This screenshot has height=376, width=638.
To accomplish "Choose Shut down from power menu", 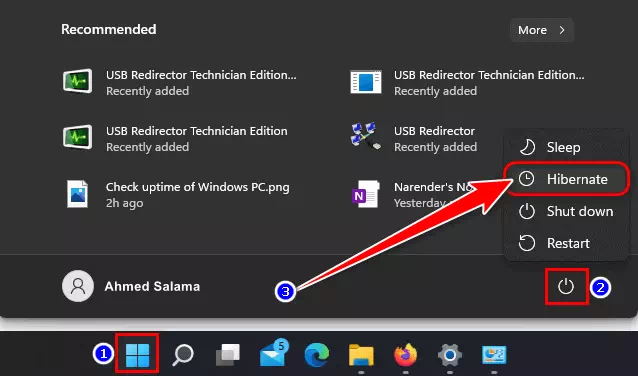I will (566, 211).
